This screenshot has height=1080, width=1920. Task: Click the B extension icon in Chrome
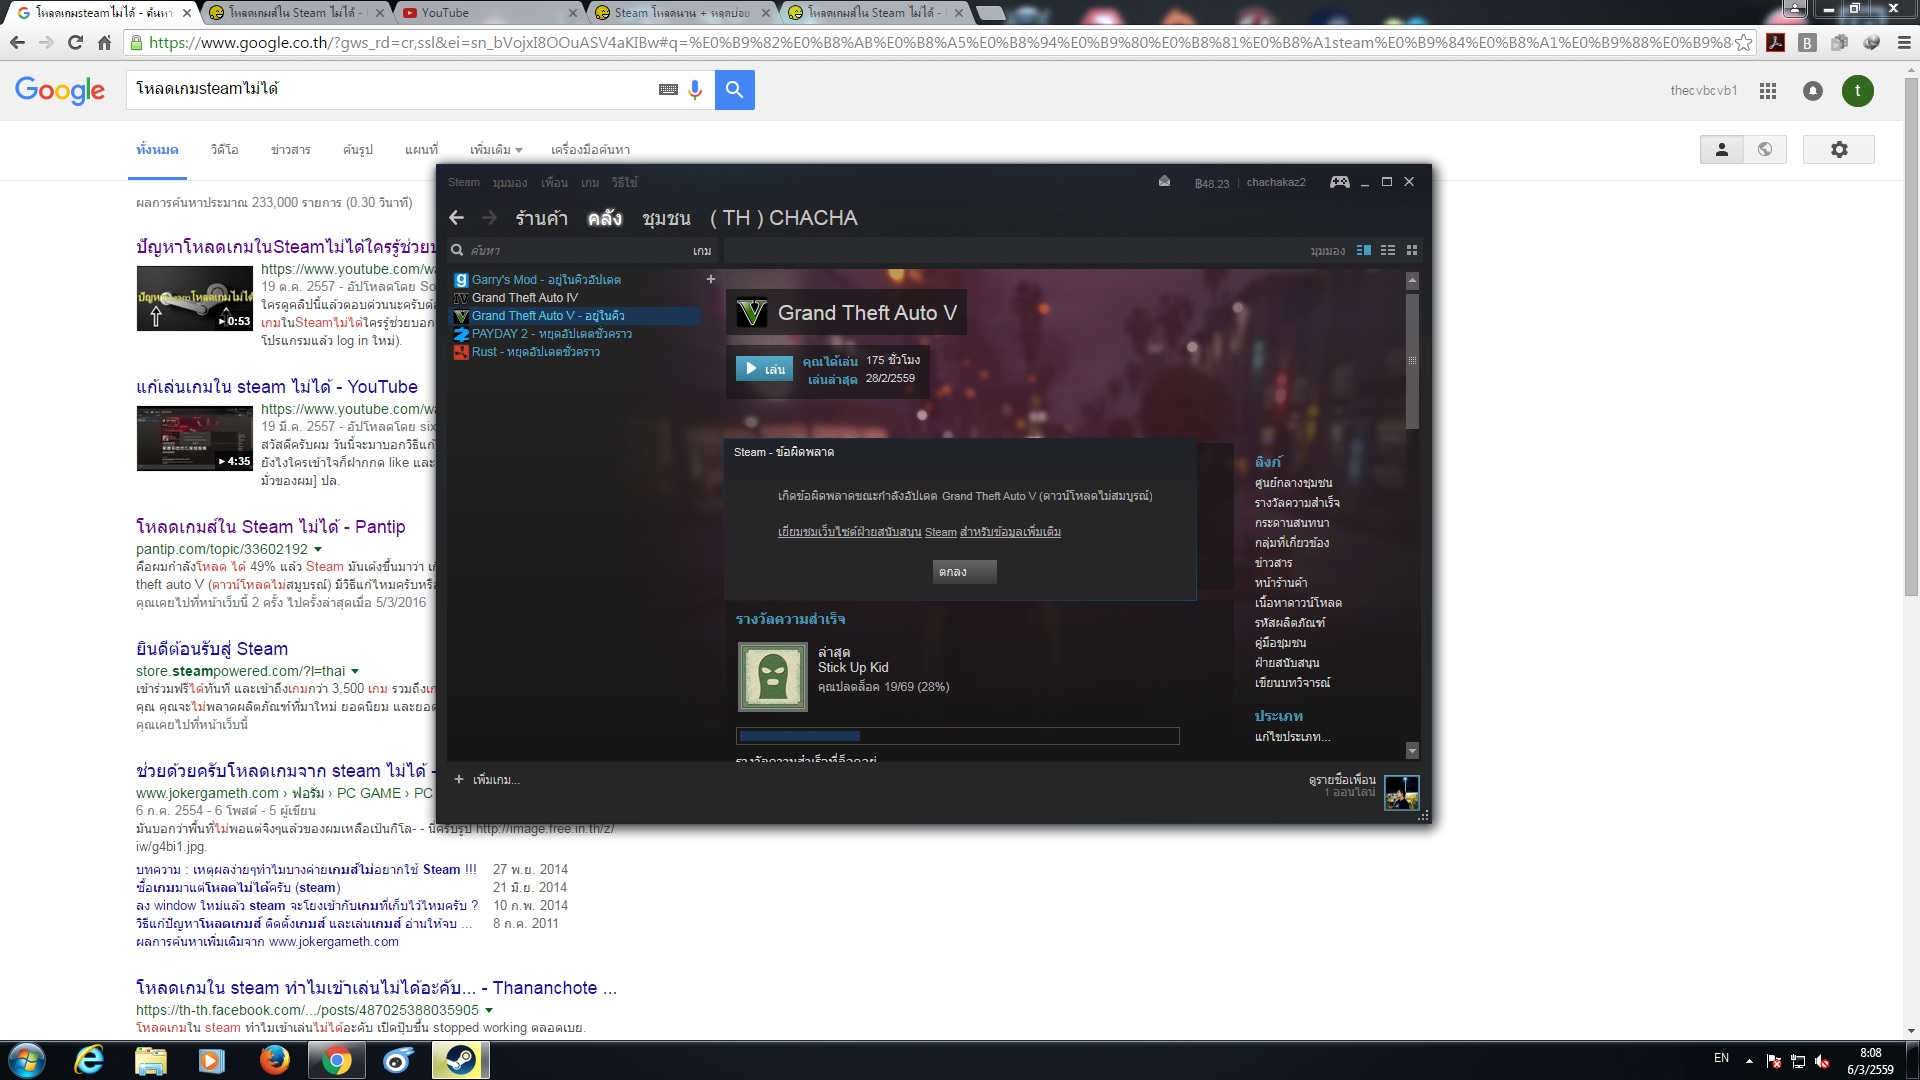[1807, 43]
